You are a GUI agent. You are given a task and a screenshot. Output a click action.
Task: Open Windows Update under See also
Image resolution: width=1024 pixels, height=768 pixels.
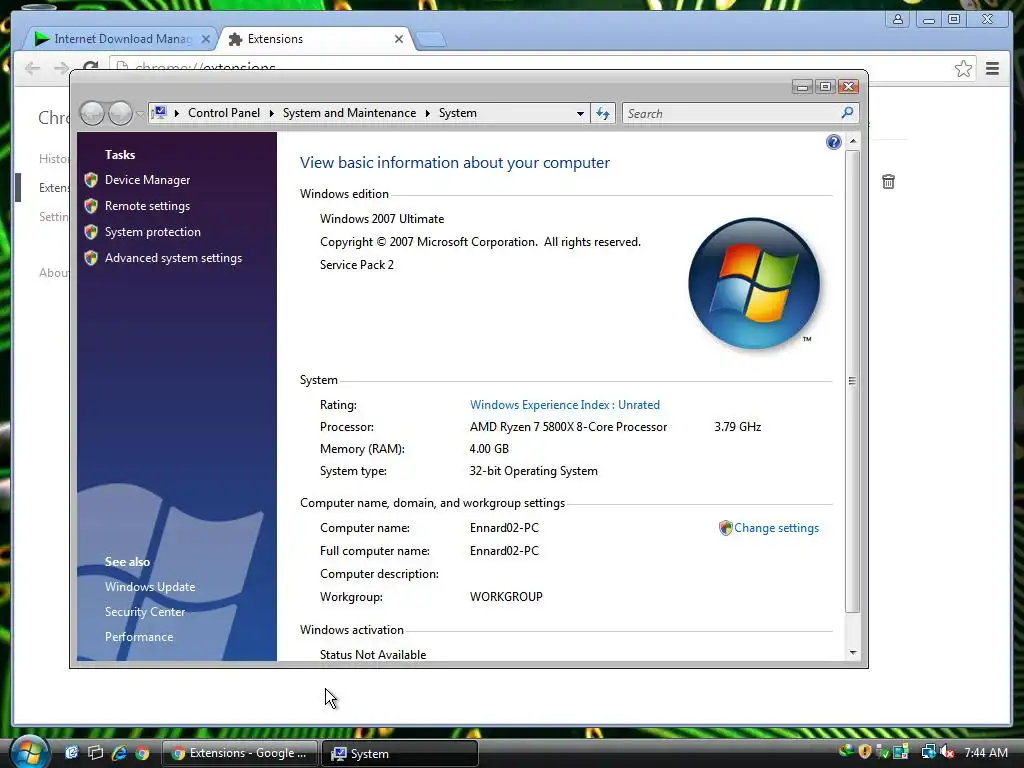tap(150, 586)
